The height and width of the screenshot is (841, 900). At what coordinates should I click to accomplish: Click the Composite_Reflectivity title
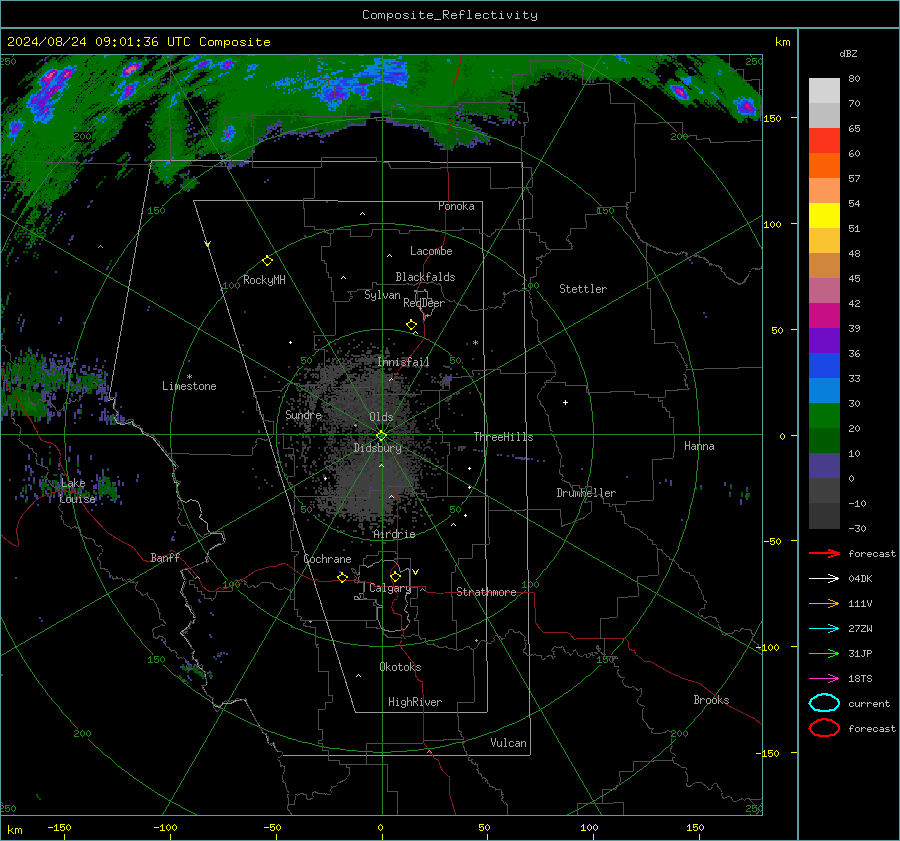[450, 15]
